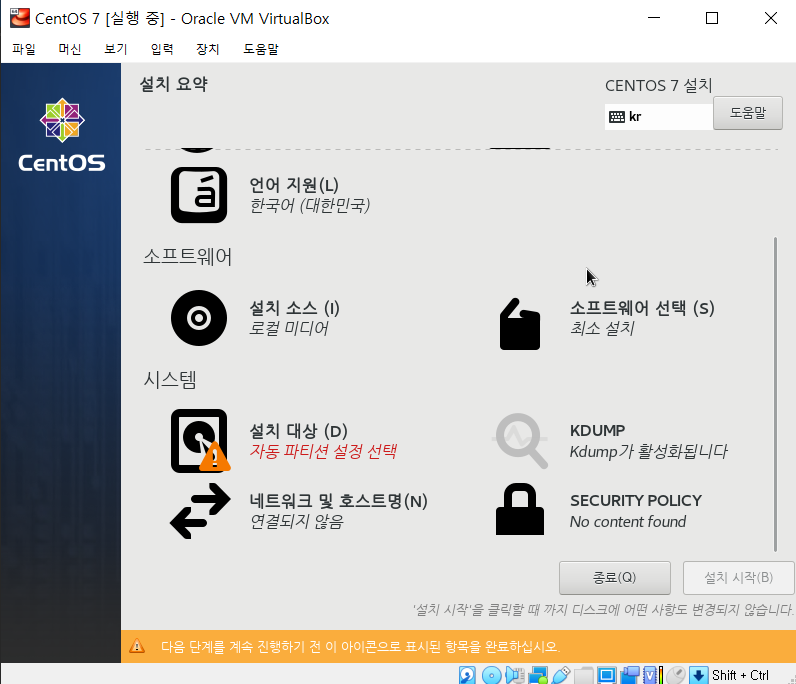796x684 pixels.
Task: Open the 머신 menu
Action: point(70,49)
